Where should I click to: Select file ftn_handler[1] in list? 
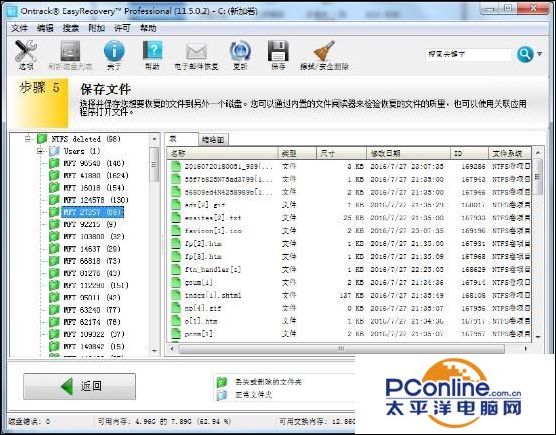pyautogui.click(x=213, y=269)
